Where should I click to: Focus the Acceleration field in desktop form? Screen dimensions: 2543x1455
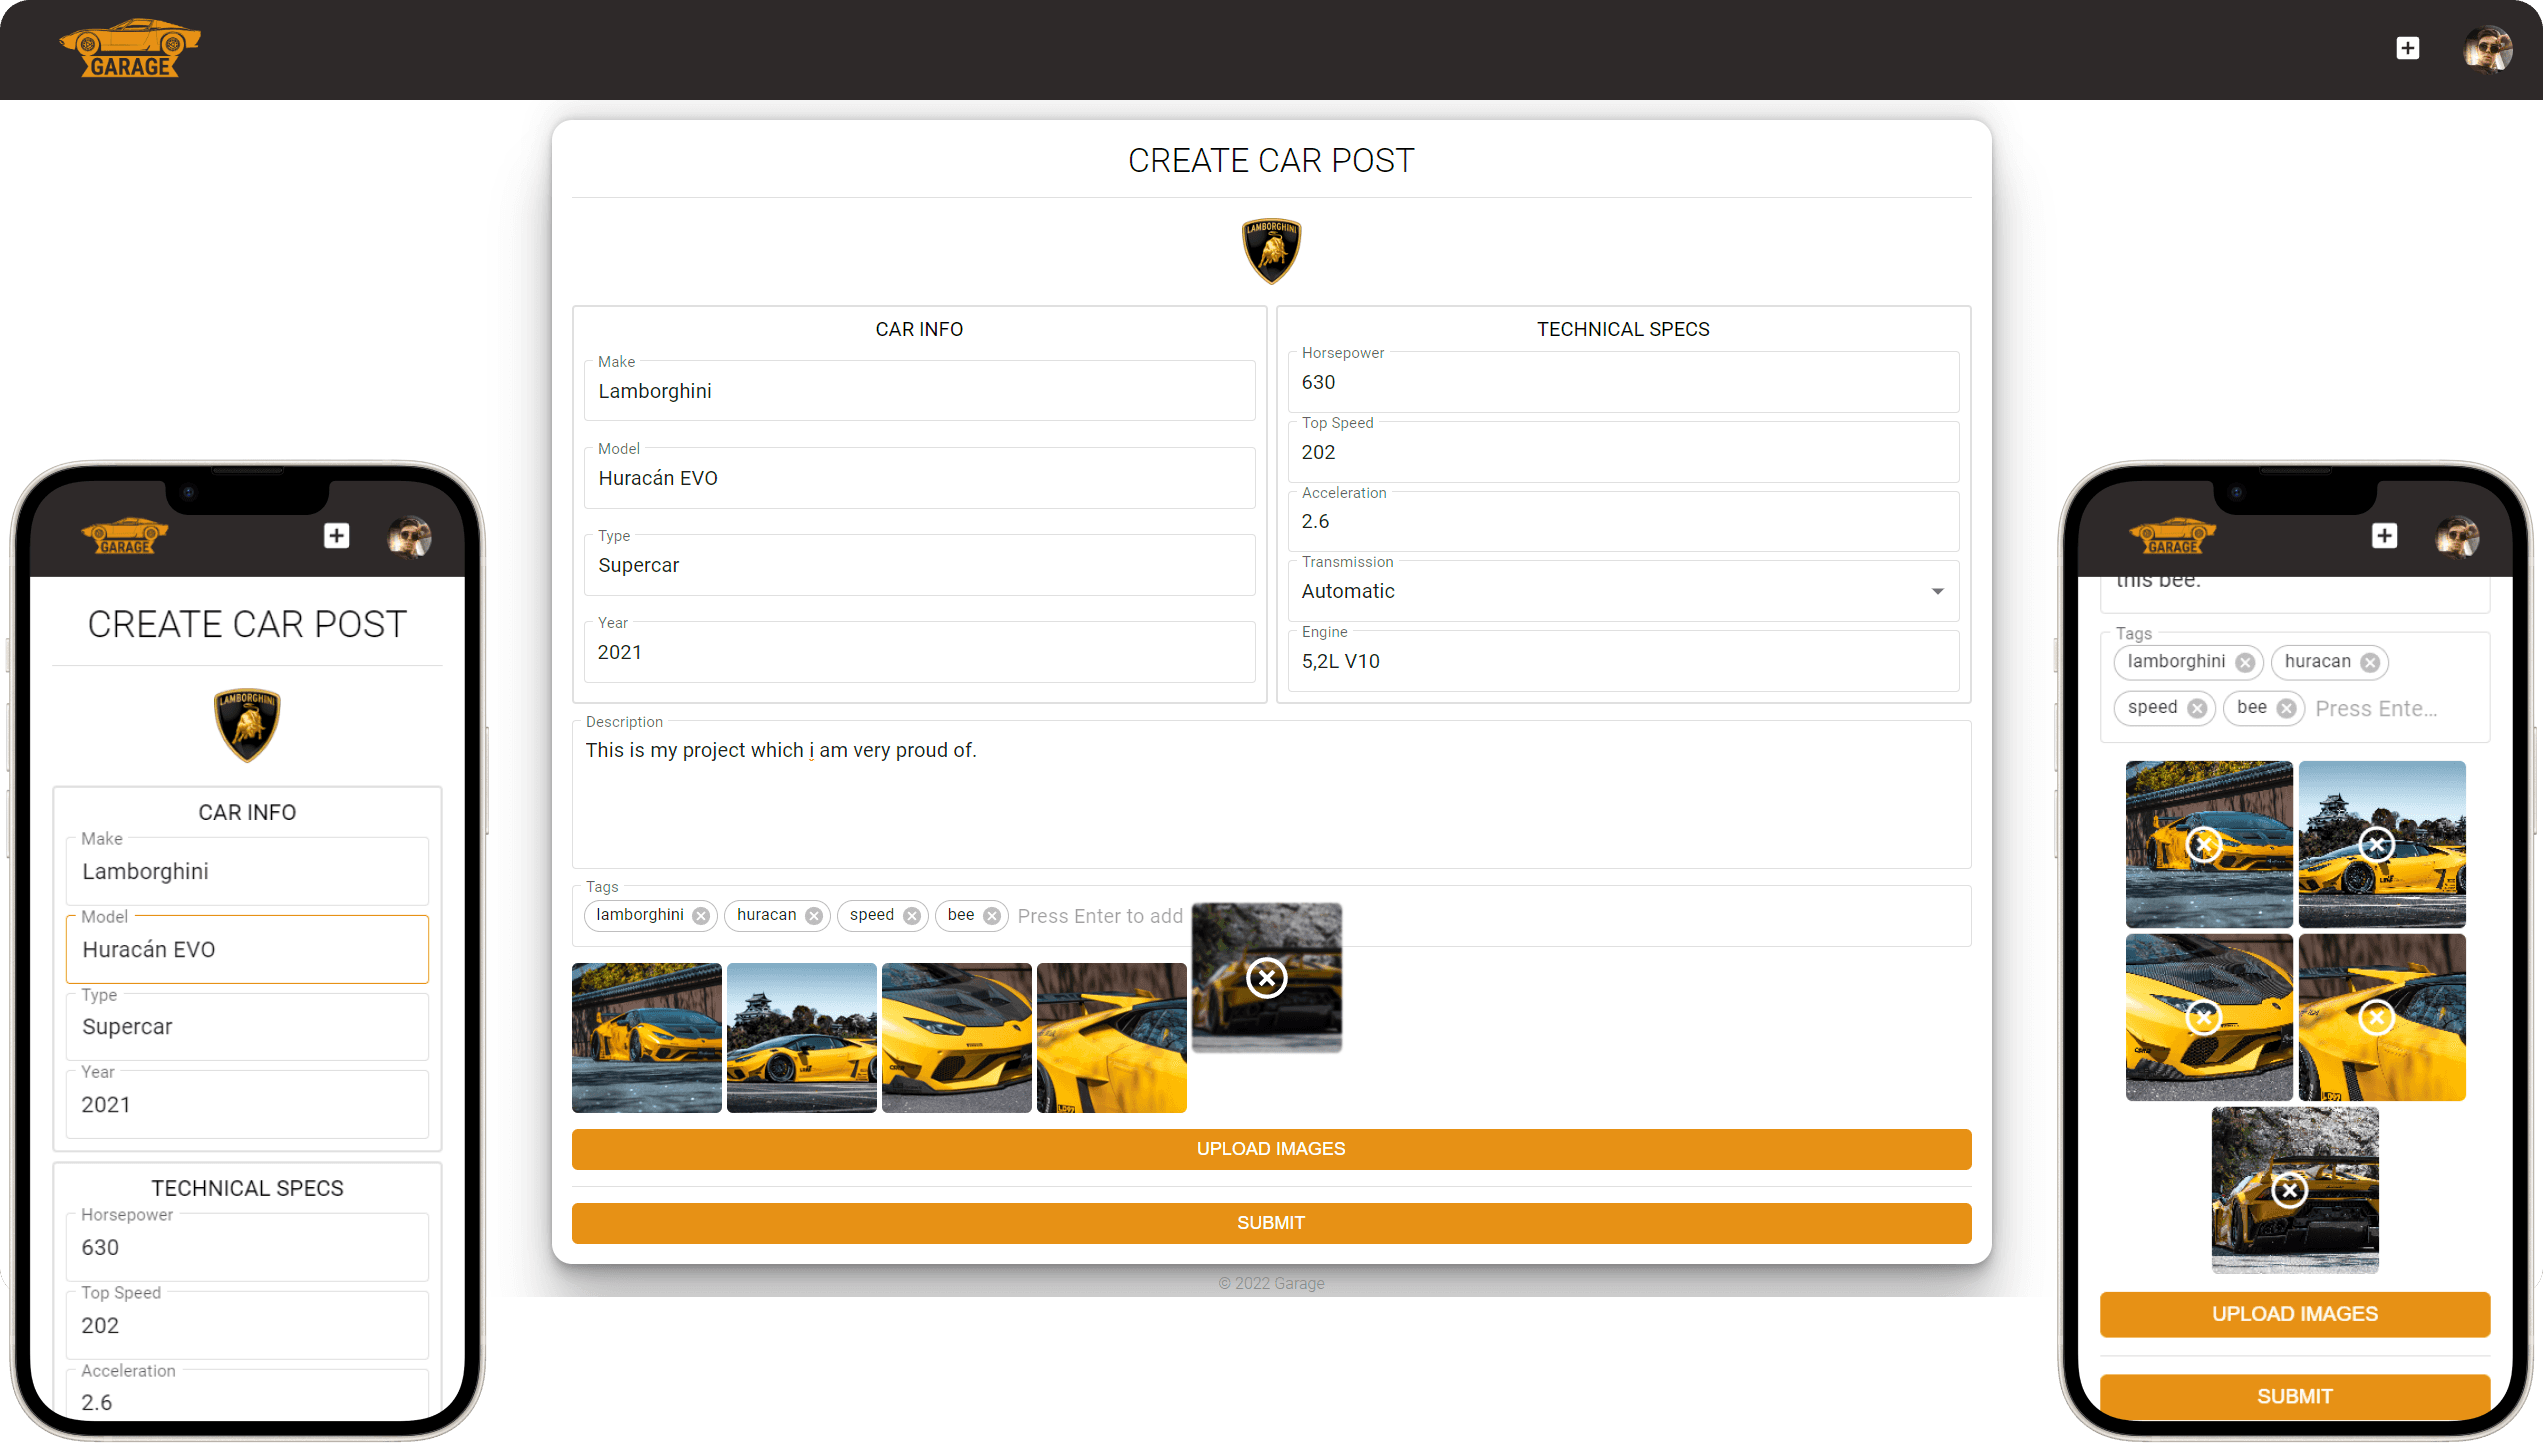pyautogui.click(x=1623, y=521)
